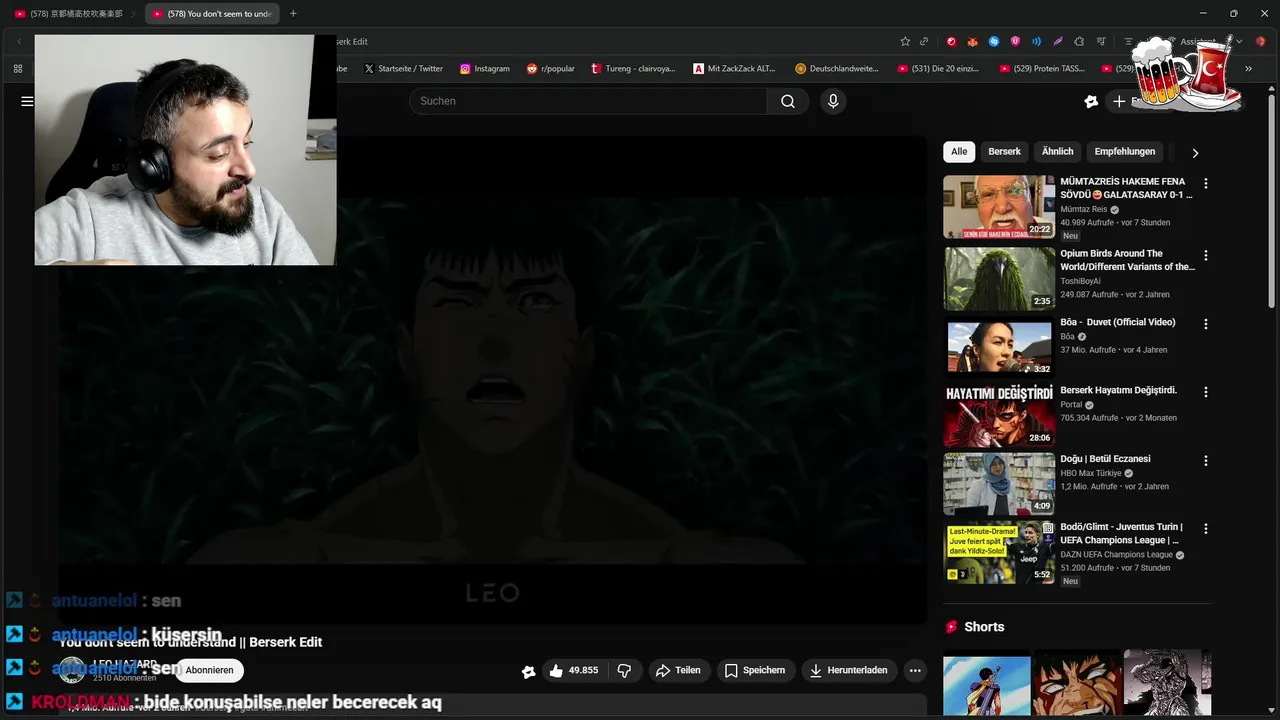Click the sparkle icon beside the create button
Image resolution: width=1280 pixels, height=720 pixels.
point(1091,101)
